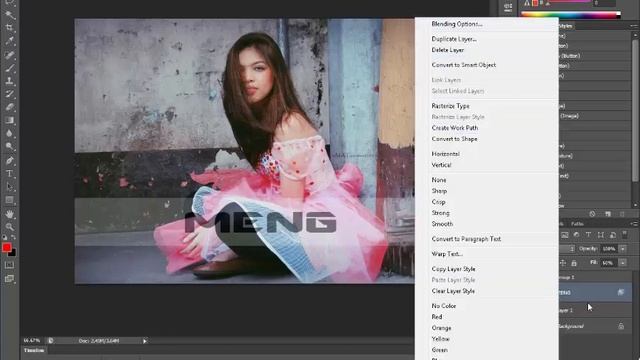This screenshot has width=640, height=360.
Task: Click the zoom percentage field in status bar
Action: (x=32, y=341)
